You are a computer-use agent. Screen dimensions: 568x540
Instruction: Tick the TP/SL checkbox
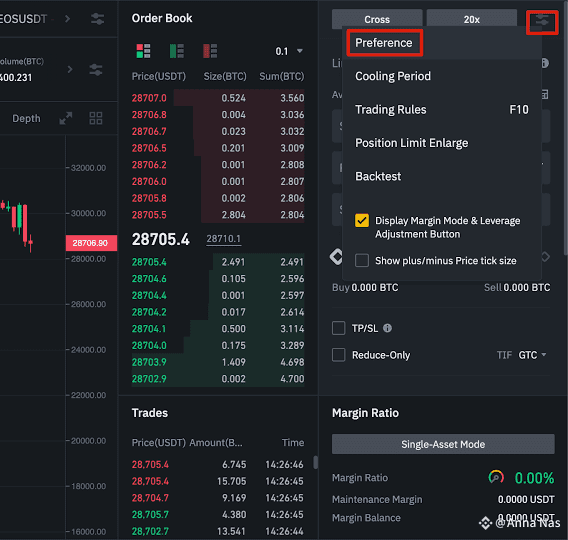[338, 328]
